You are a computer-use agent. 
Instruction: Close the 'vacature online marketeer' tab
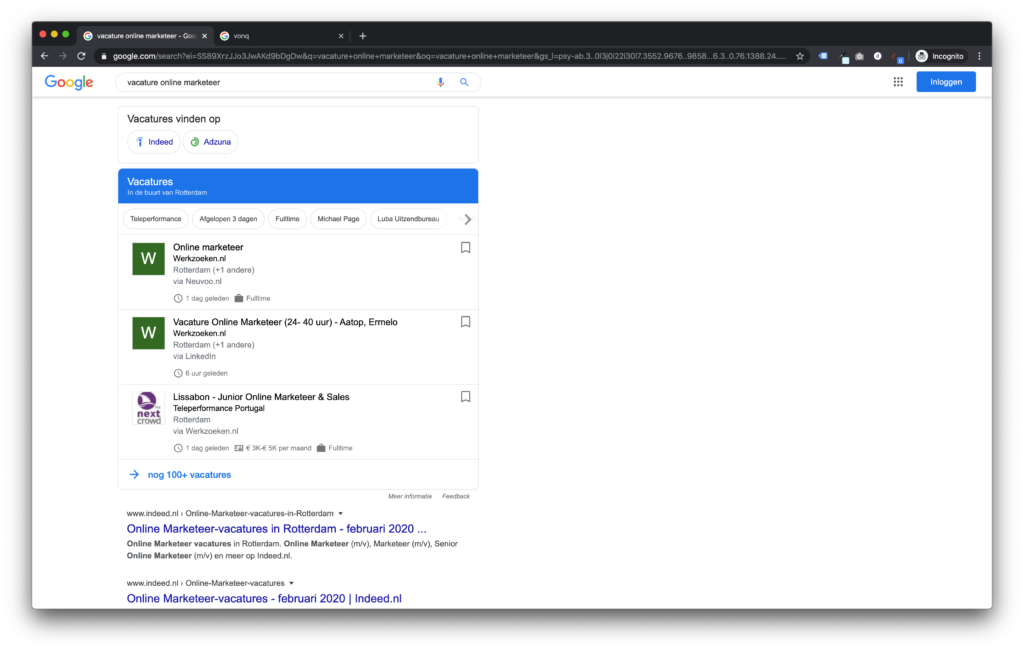(x=204, y=36)
